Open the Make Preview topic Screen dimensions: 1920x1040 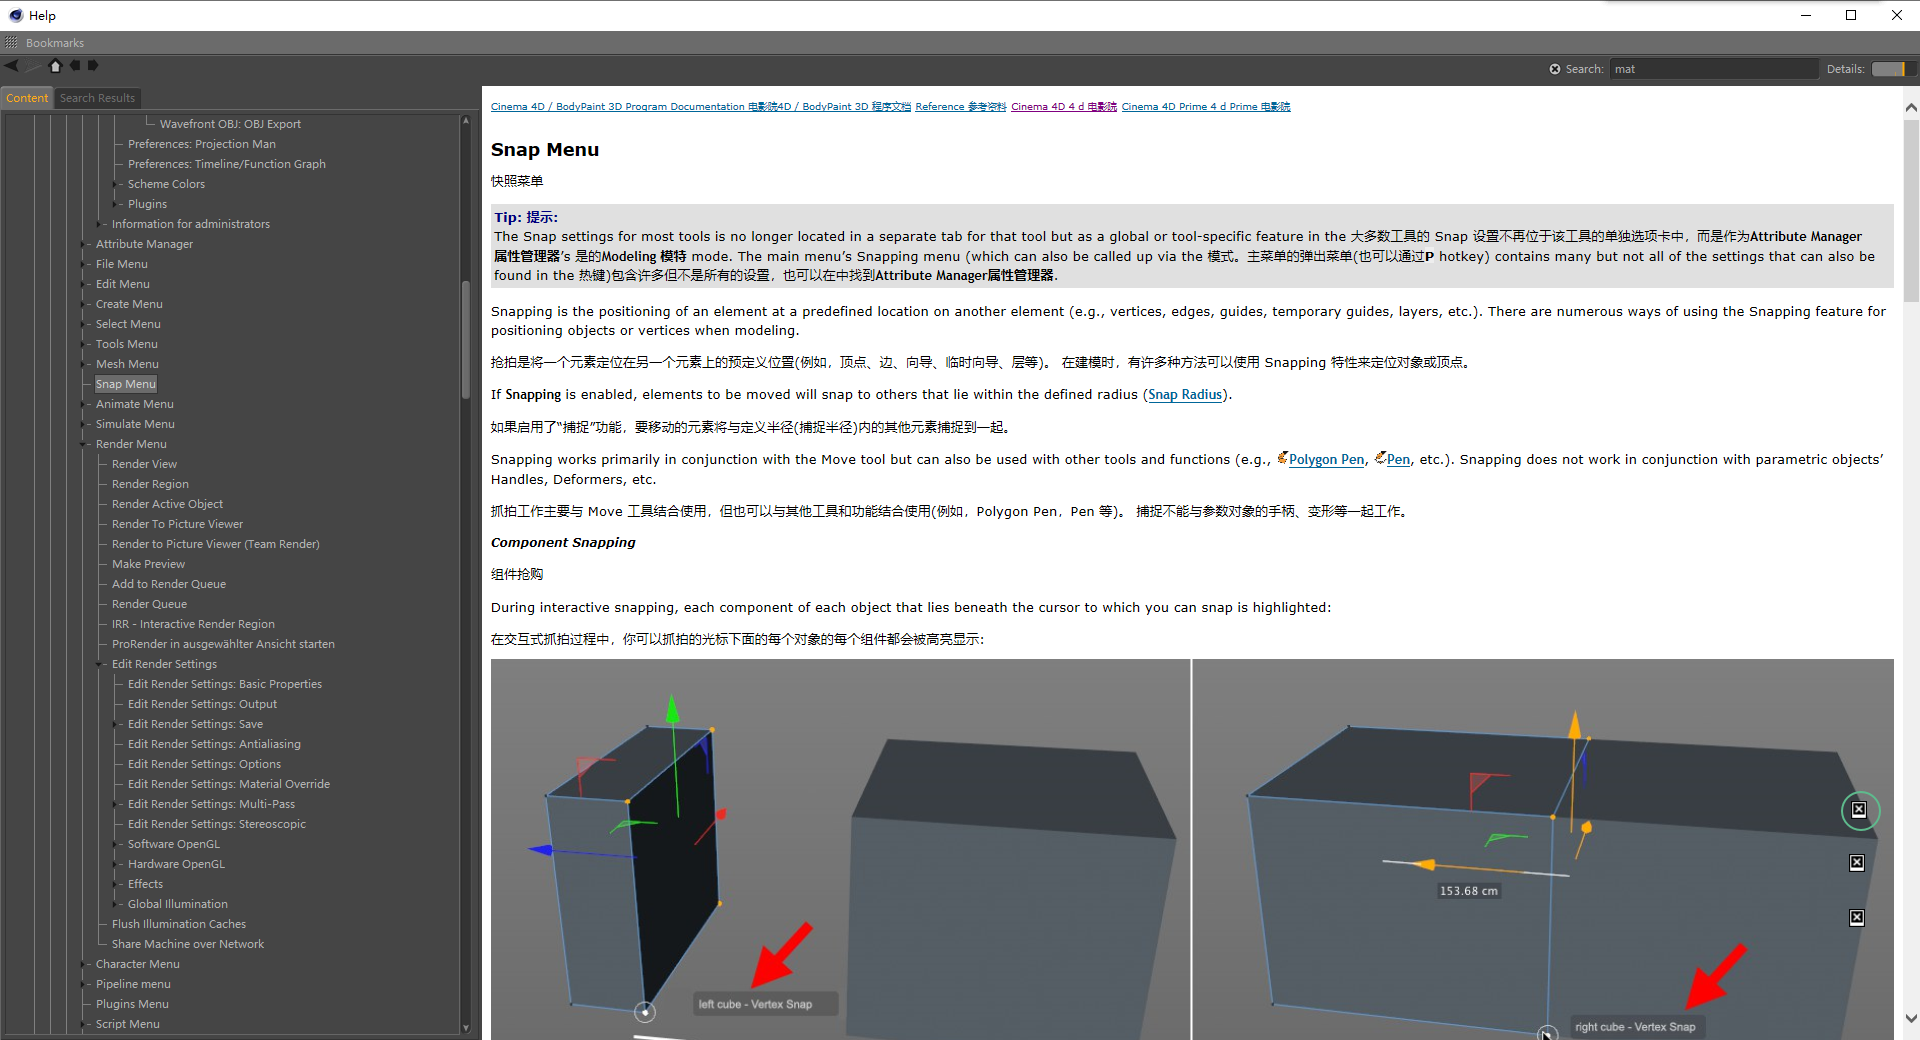pyautogui.click(x=148, y=564)
